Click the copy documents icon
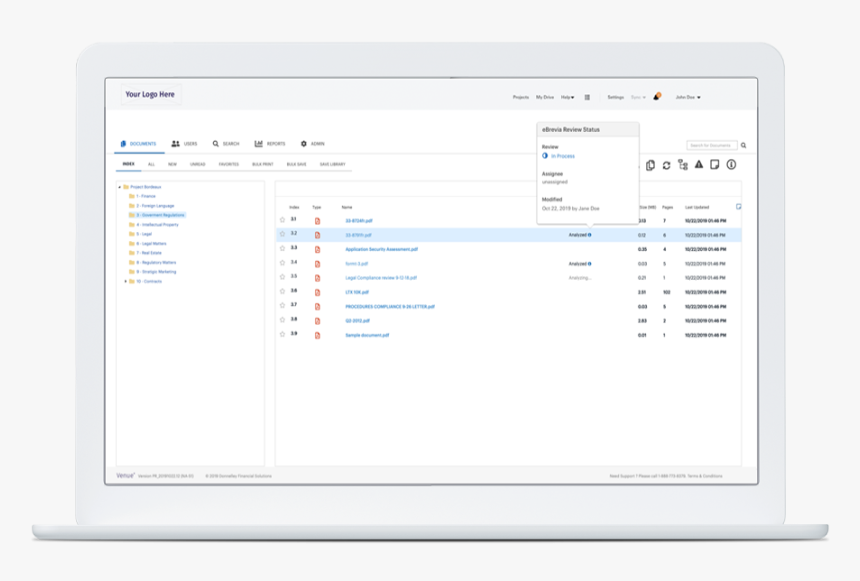 650,165
